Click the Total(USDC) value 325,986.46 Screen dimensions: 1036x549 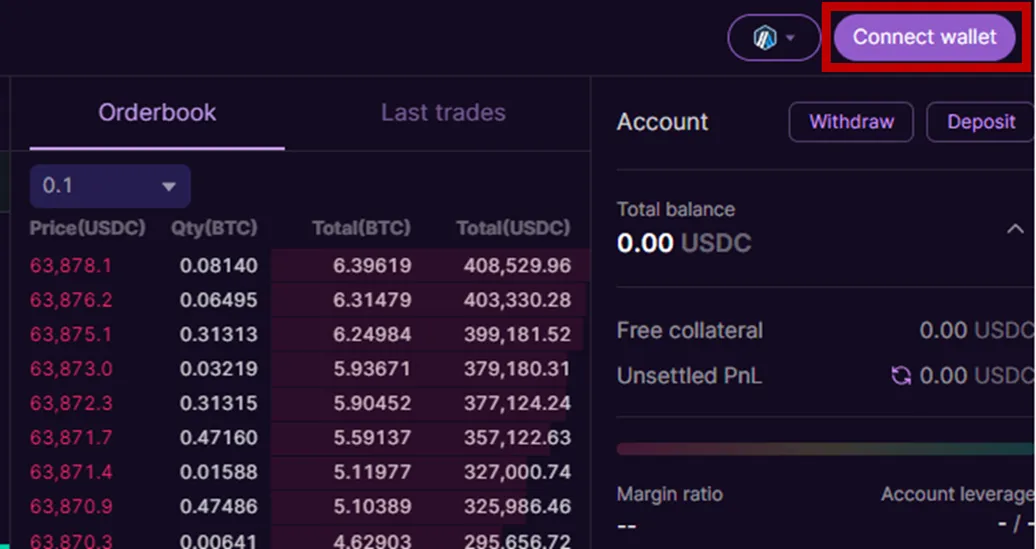pos(517,506)
